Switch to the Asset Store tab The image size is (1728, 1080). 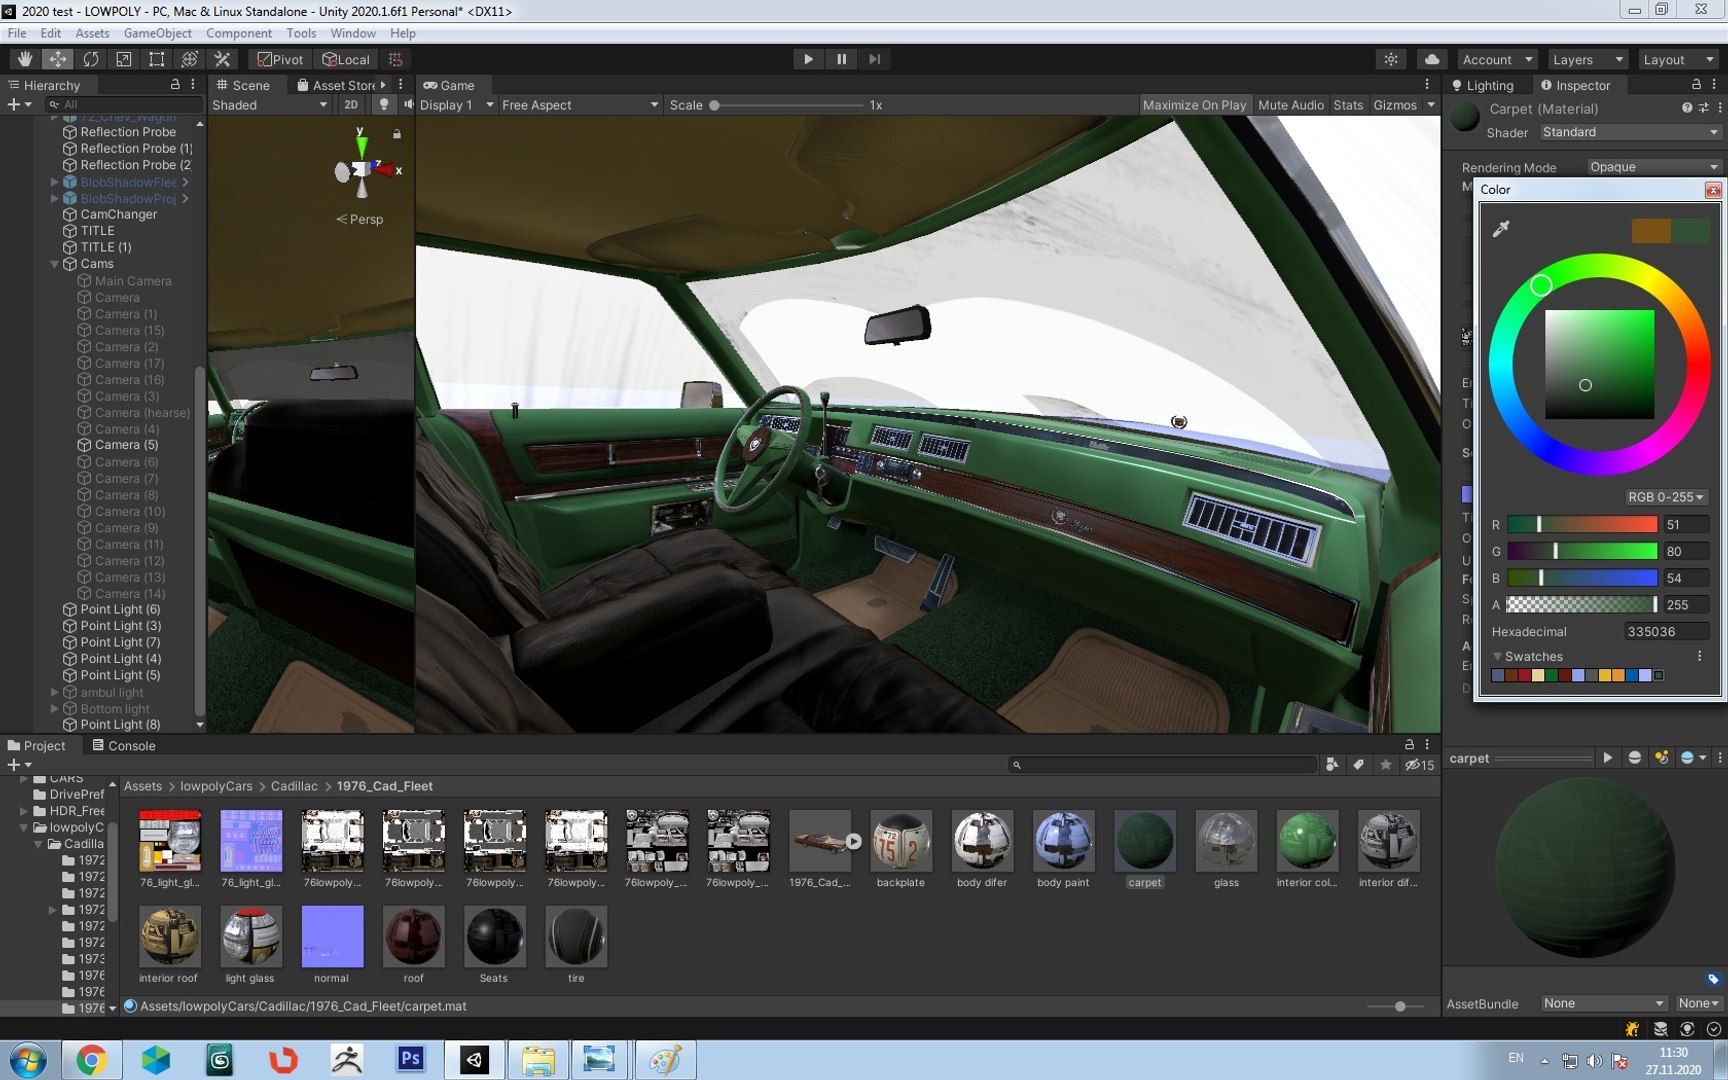(340, 85)
